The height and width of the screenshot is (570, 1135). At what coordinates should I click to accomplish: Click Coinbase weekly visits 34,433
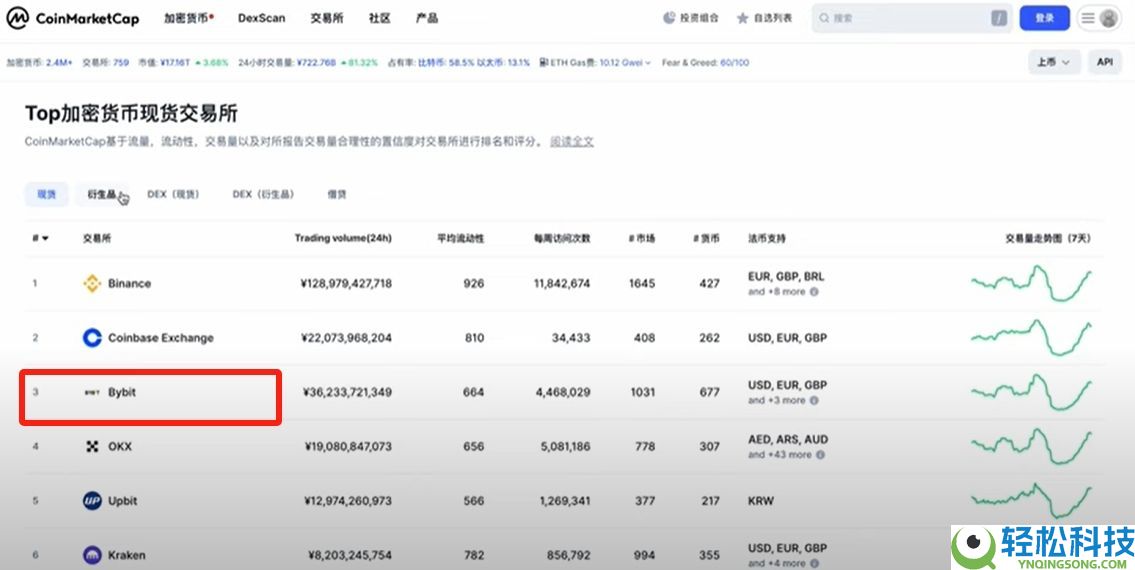tap(570, 338)
